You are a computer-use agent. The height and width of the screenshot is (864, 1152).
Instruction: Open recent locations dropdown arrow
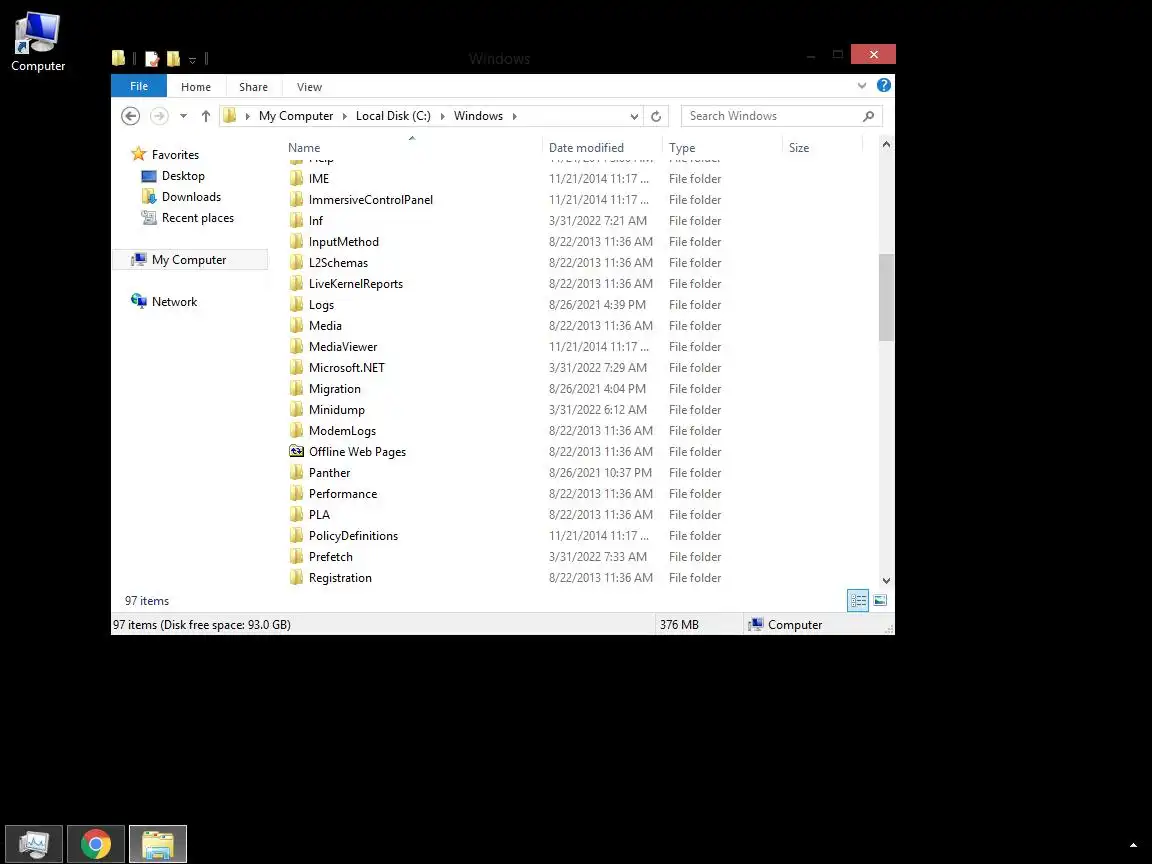[x=183, y=116]
